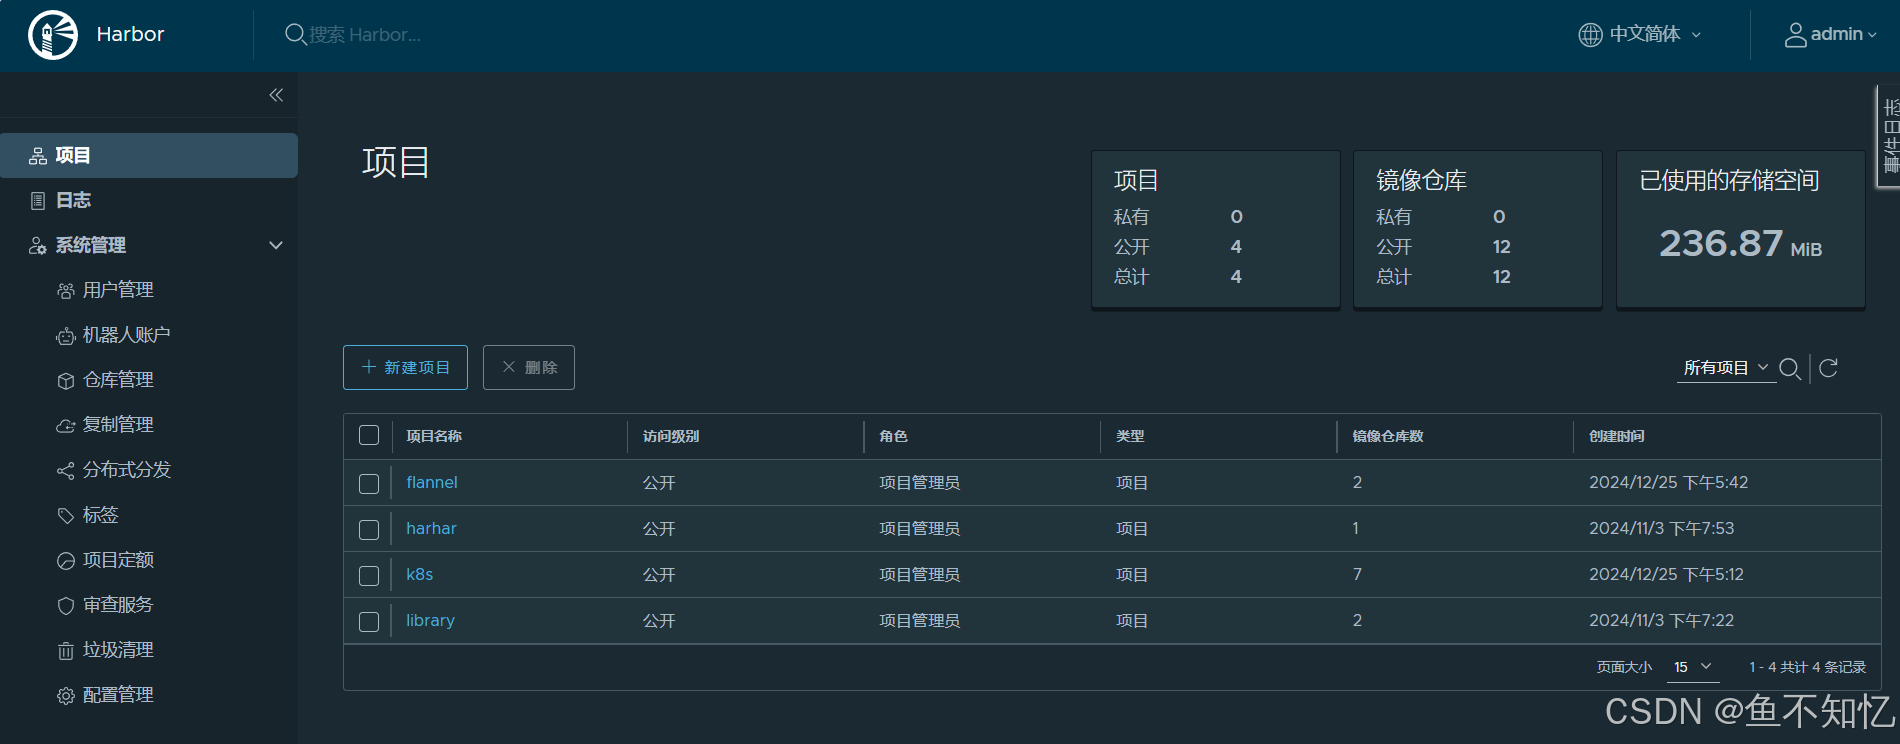Click harhar creation time 2024/11/3 下午7:53
Image resolution: width=1900 pixels, height=744 pixels.
1662,528
